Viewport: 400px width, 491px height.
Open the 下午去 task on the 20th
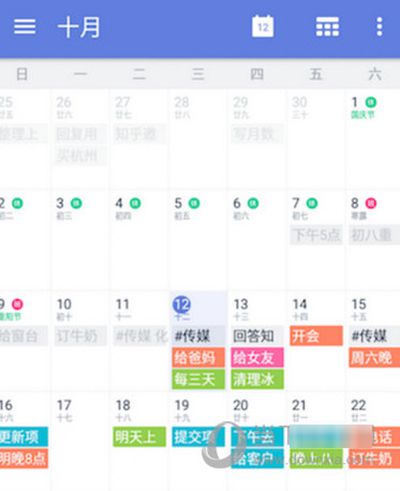(257, 437)
